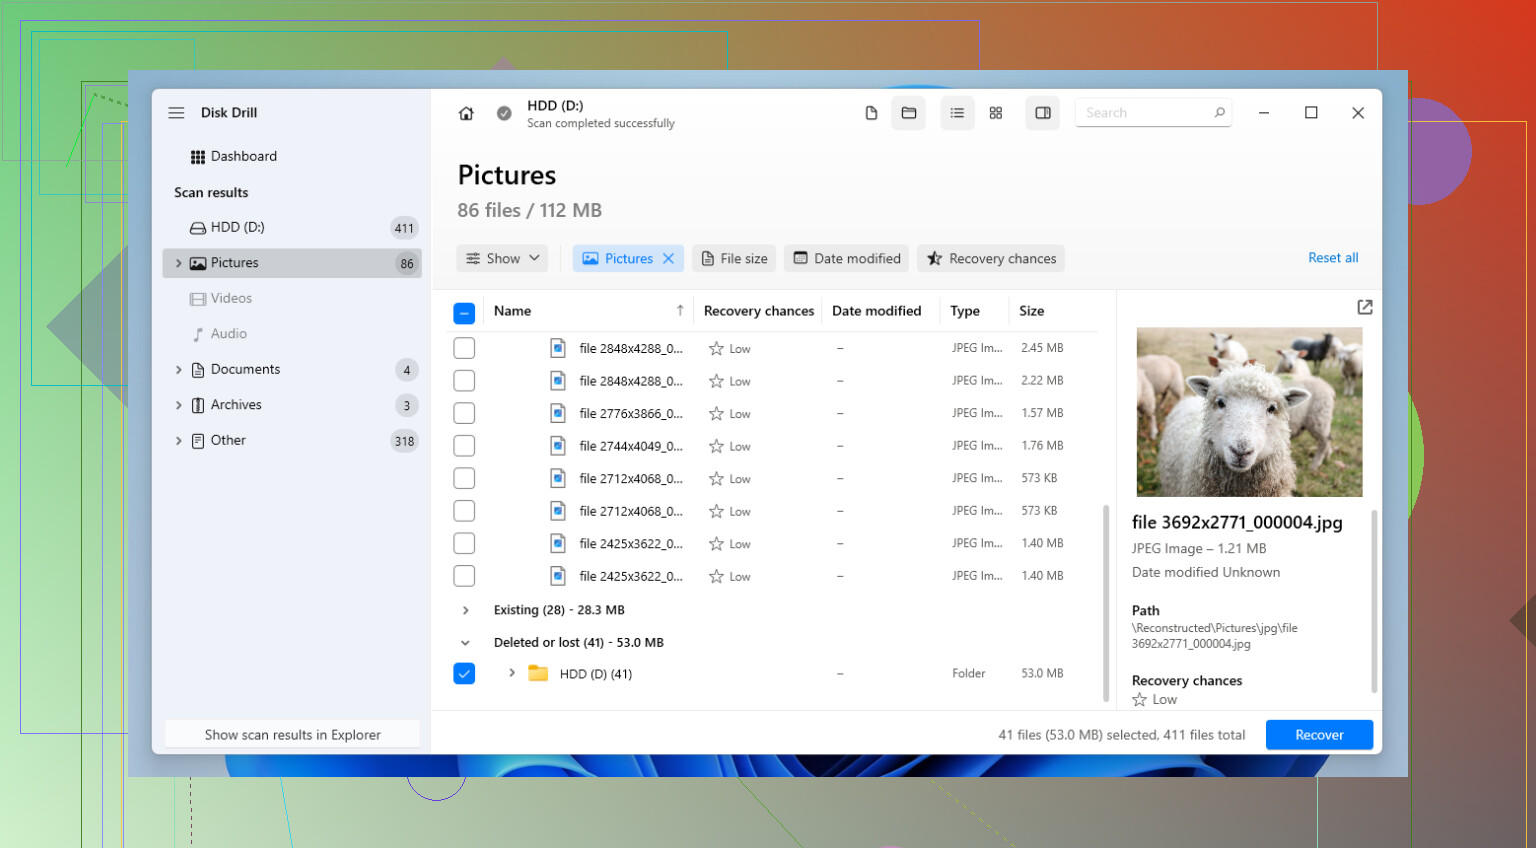Switch to folder view icon
This screenshot has width=1536, height=848.
point(909,113)
